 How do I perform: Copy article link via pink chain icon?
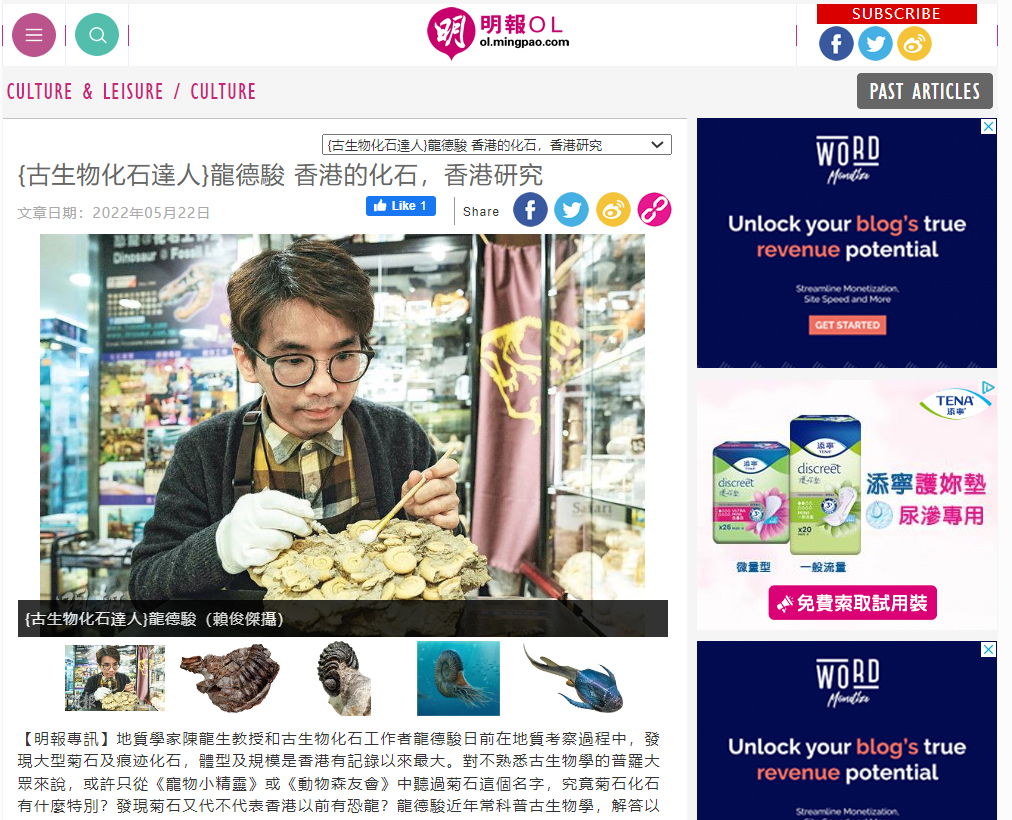click(x=654, y=210)
